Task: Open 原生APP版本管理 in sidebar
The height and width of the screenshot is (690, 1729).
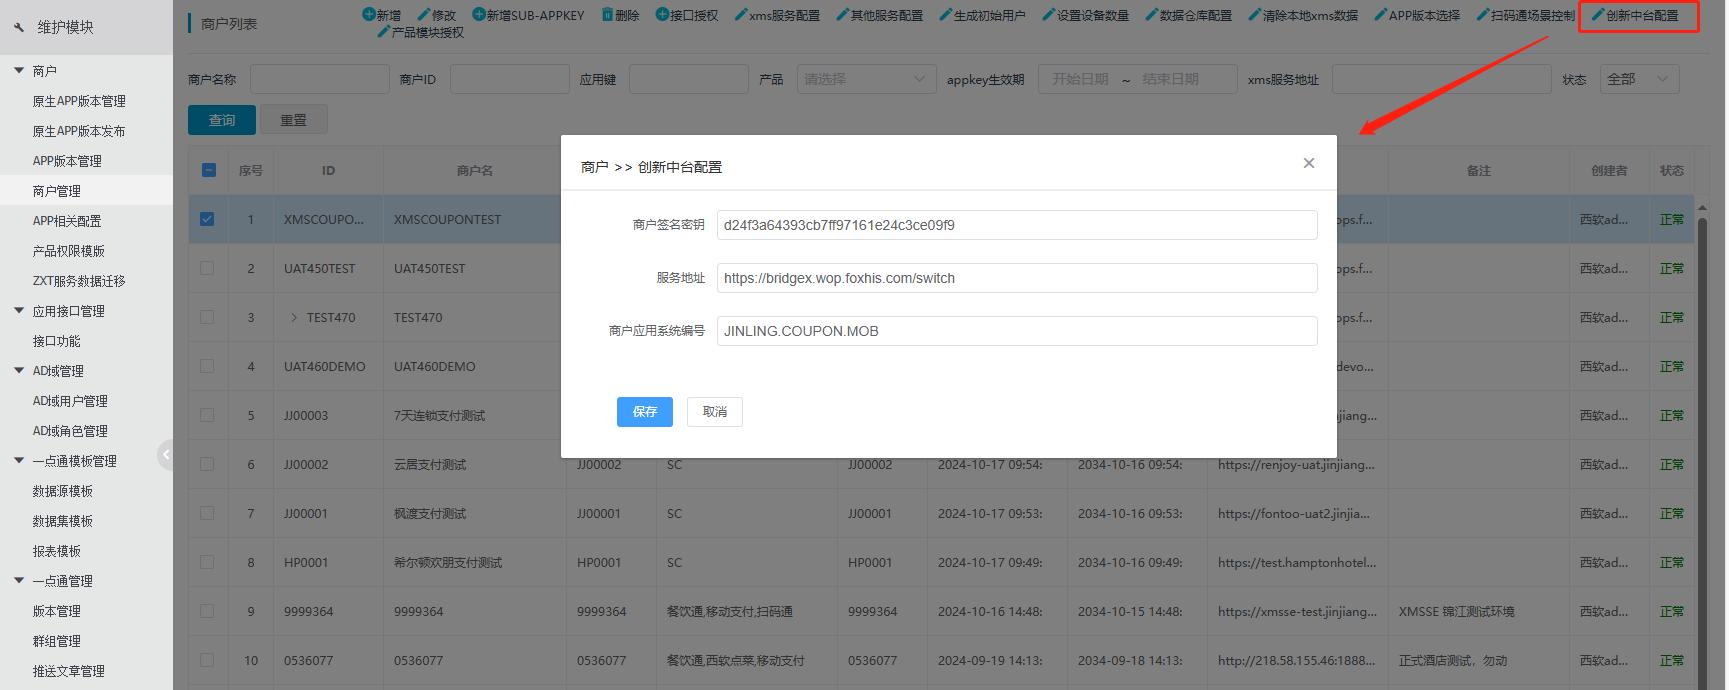Action: point(79,101)
